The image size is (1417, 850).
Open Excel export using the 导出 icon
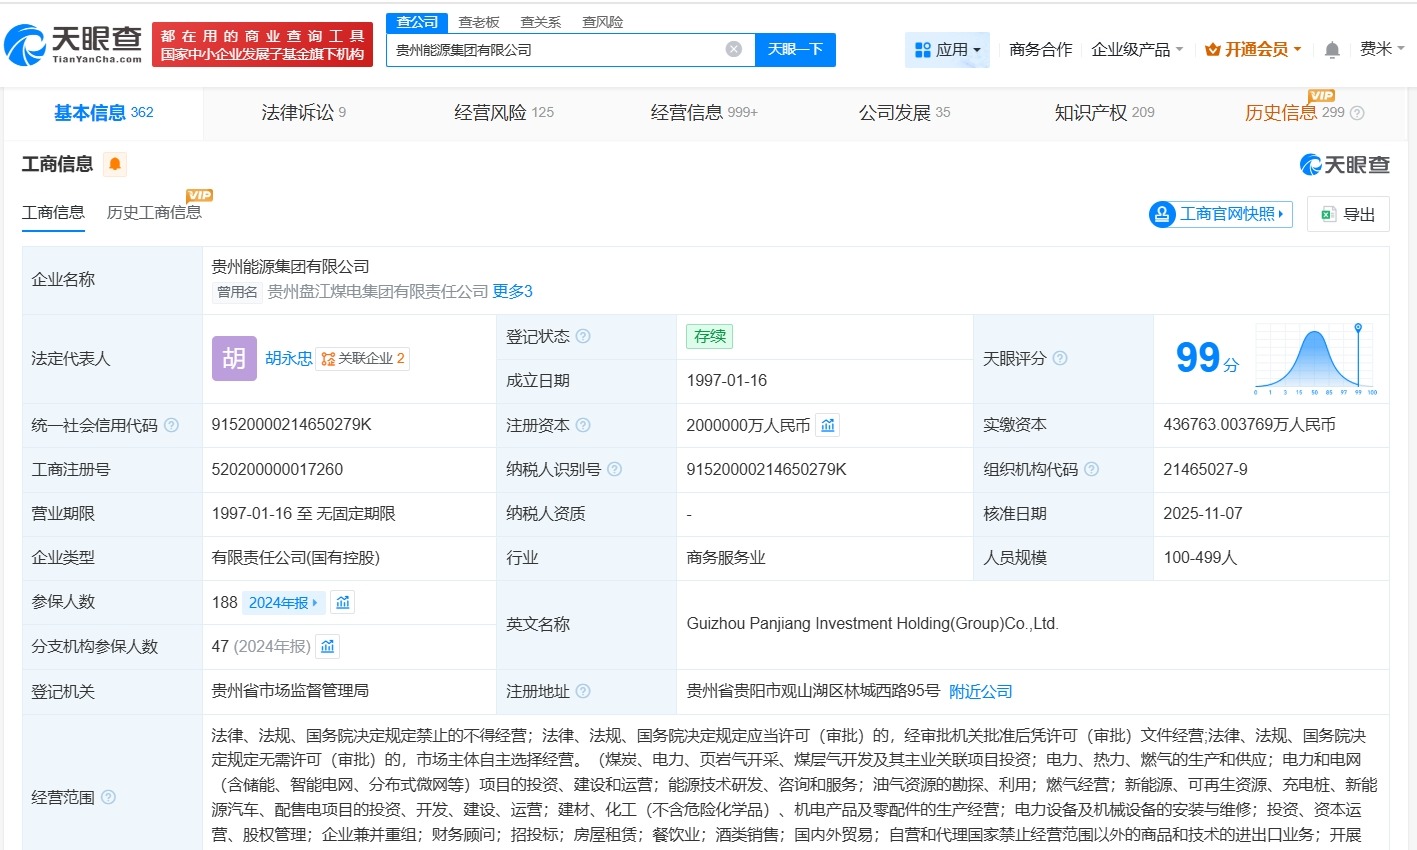pyautogui.click(x=1327, y=214)
